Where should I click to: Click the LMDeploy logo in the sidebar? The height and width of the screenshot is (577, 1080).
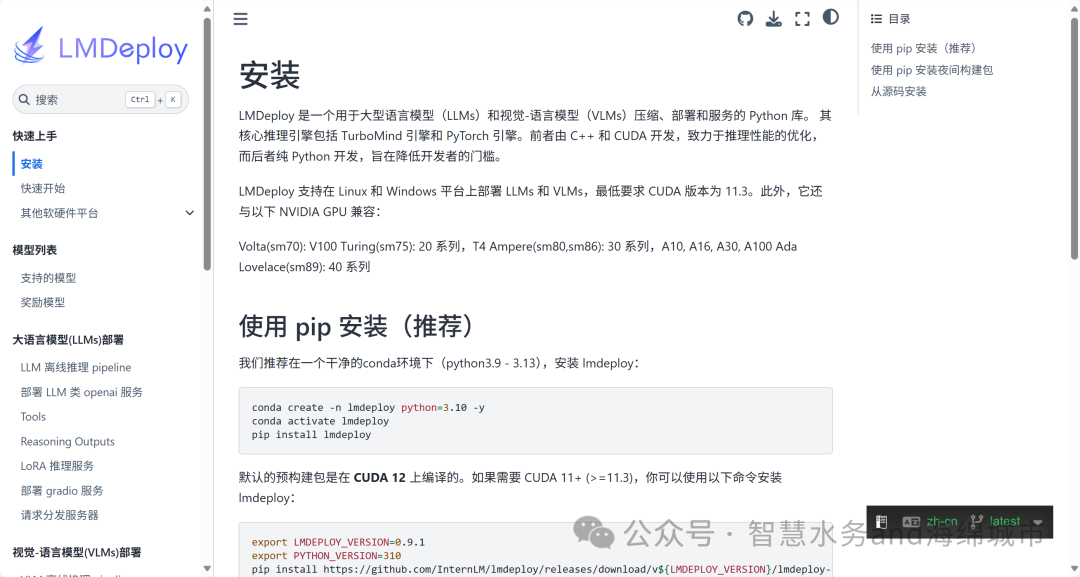pos(100,46)
